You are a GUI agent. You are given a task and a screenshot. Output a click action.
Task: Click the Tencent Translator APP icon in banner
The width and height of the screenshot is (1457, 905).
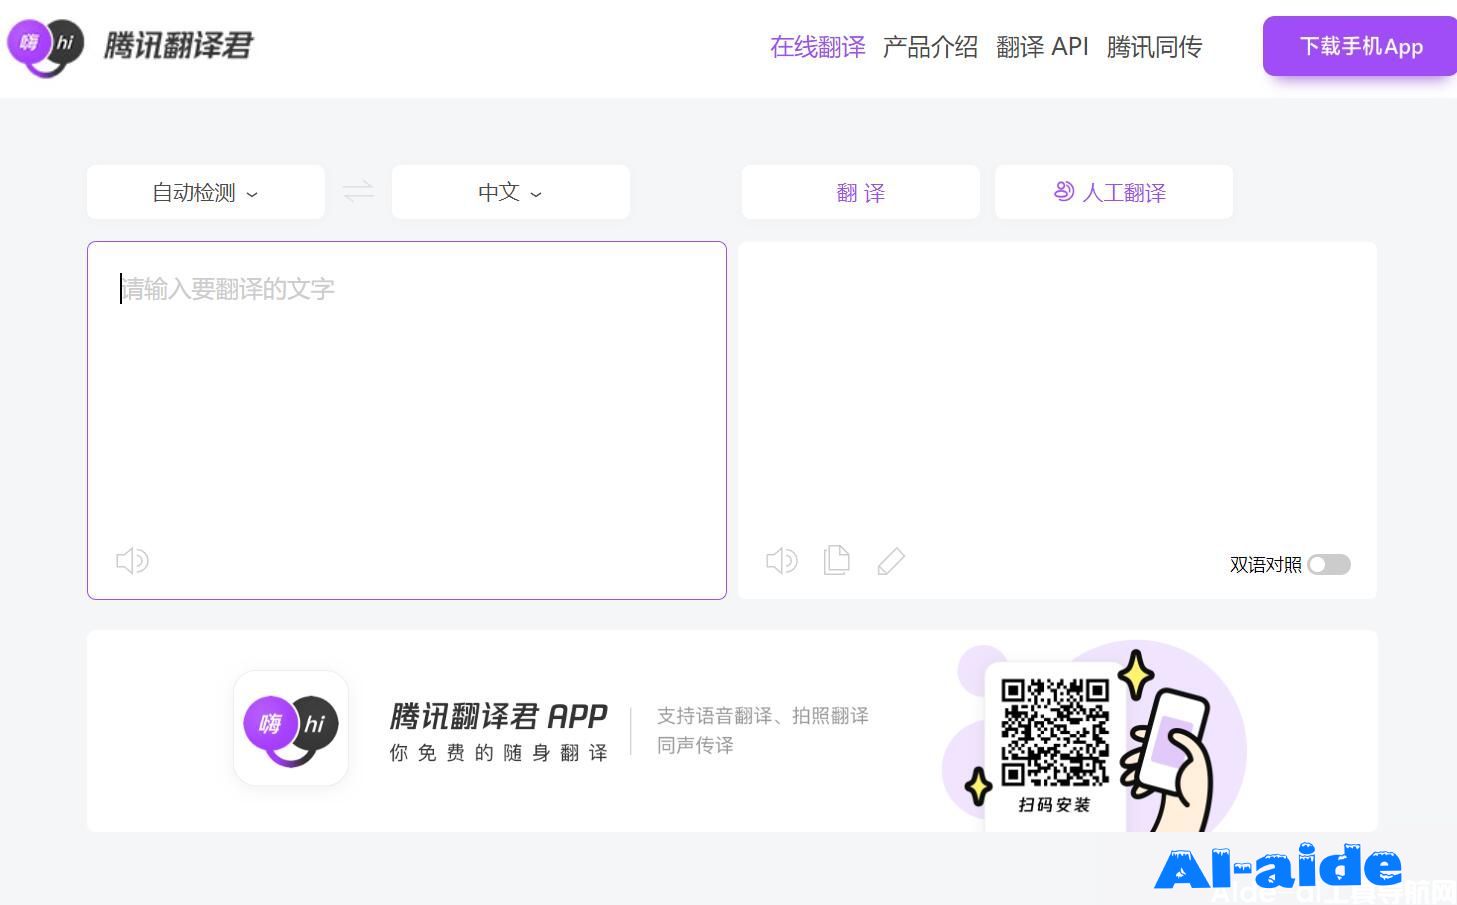coord(291,728)
